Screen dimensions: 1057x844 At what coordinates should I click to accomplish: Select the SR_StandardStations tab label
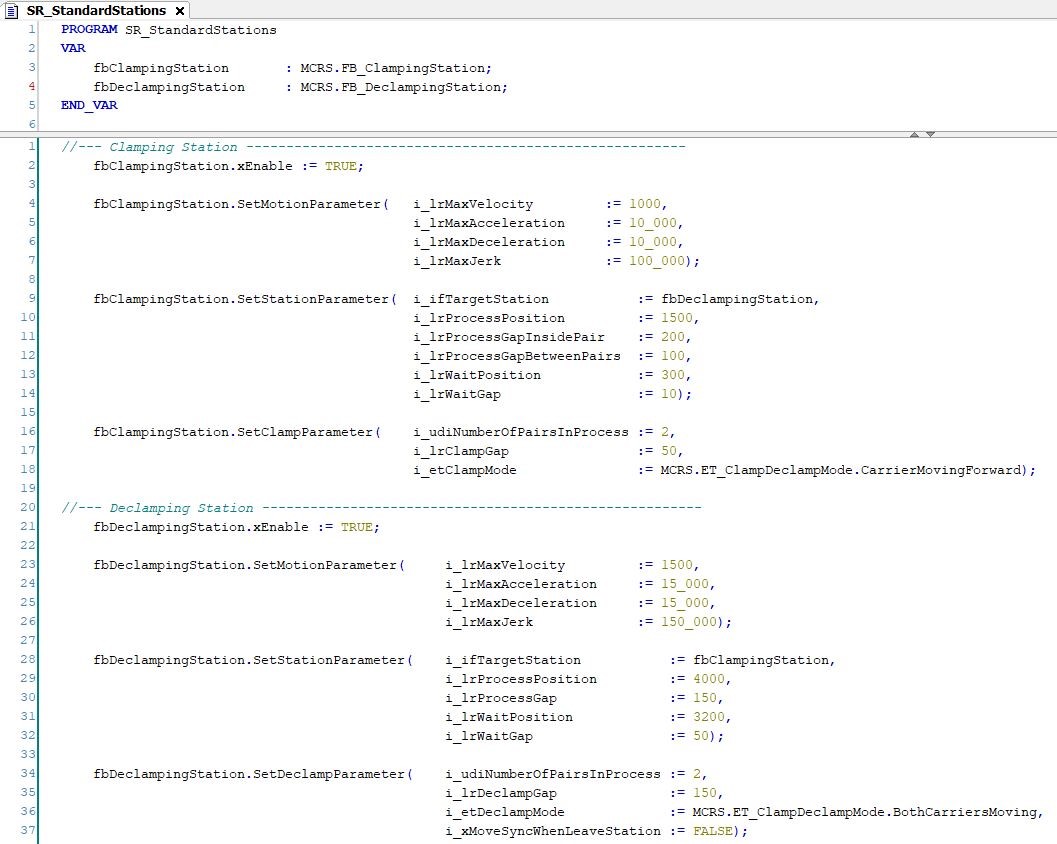click(x=96, y=10)
